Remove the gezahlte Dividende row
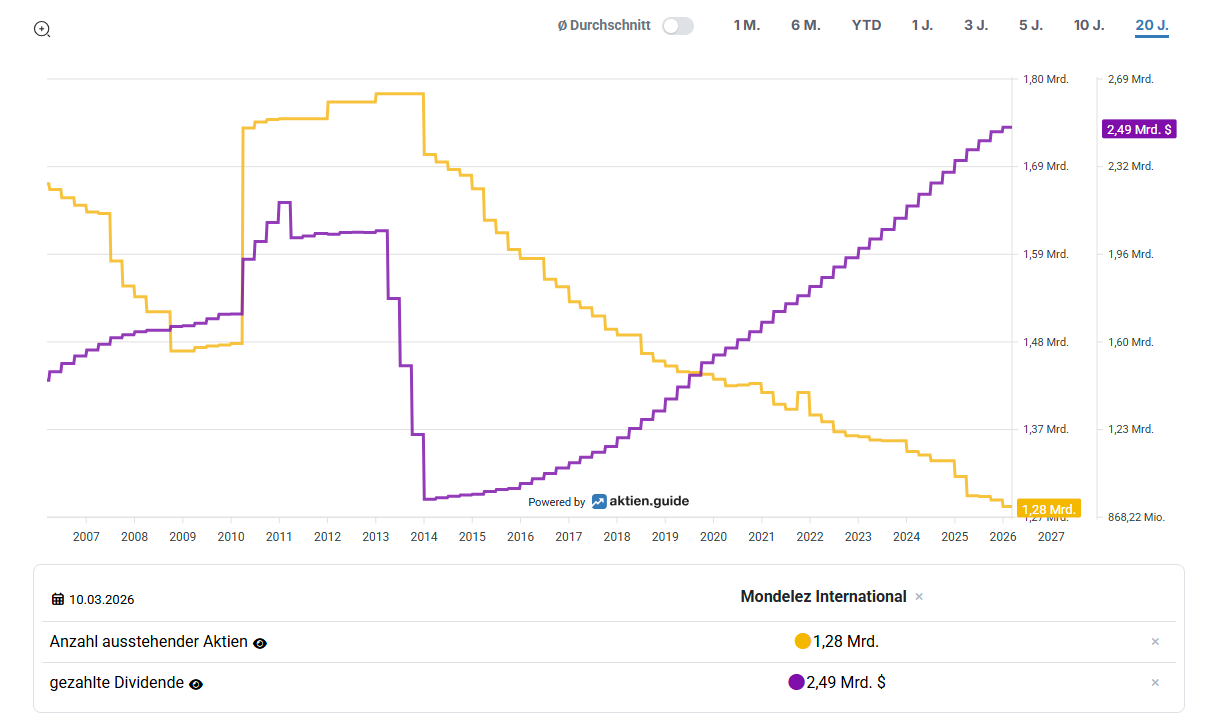Viewport: 1206px width, 721px height. point(1155,683)
